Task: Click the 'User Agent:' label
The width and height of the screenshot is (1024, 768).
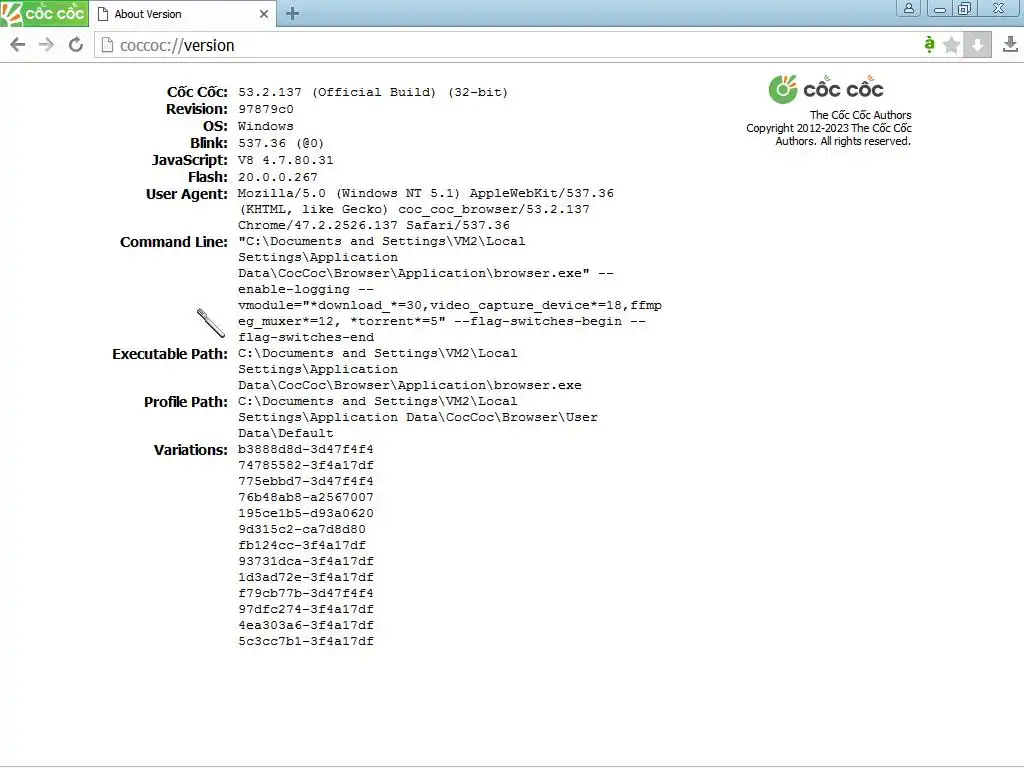Action: click(x=187, y=194)
